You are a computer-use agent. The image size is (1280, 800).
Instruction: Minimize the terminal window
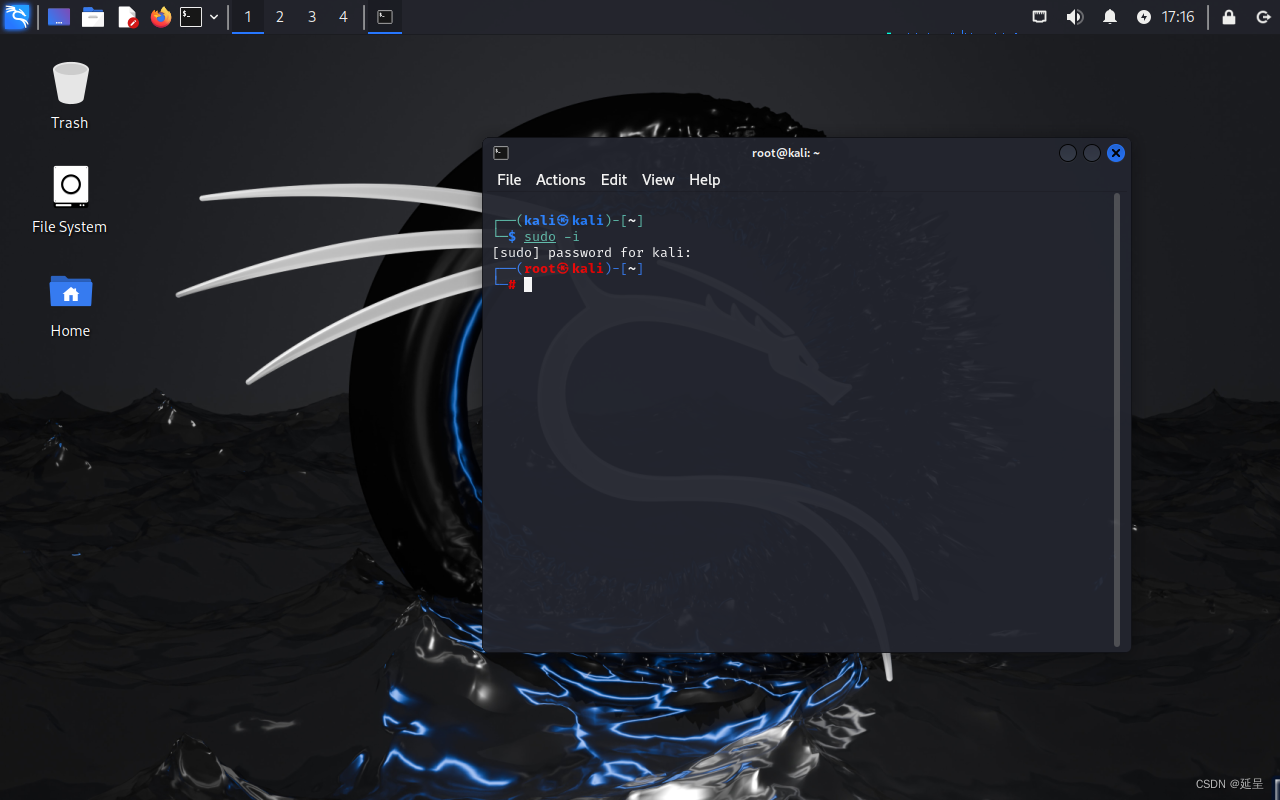click(x=1068, y=153)
